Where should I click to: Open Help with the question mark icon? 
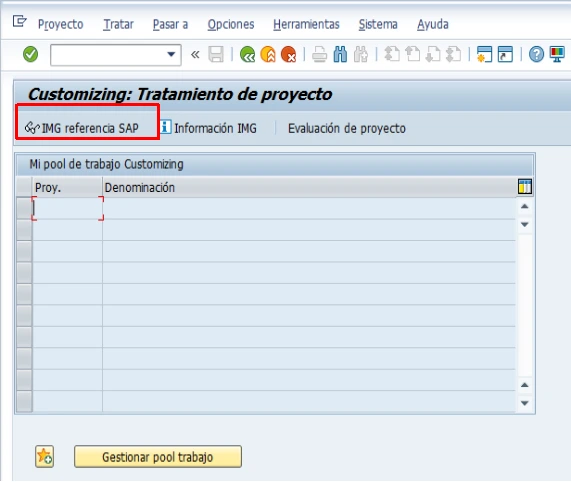click(536, 55)
